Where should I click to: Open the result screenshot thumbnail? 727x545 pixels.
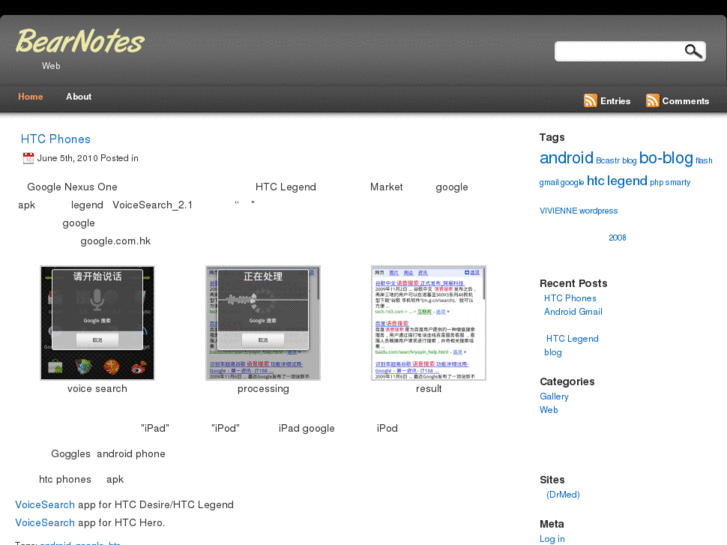(x=428, y=323)
